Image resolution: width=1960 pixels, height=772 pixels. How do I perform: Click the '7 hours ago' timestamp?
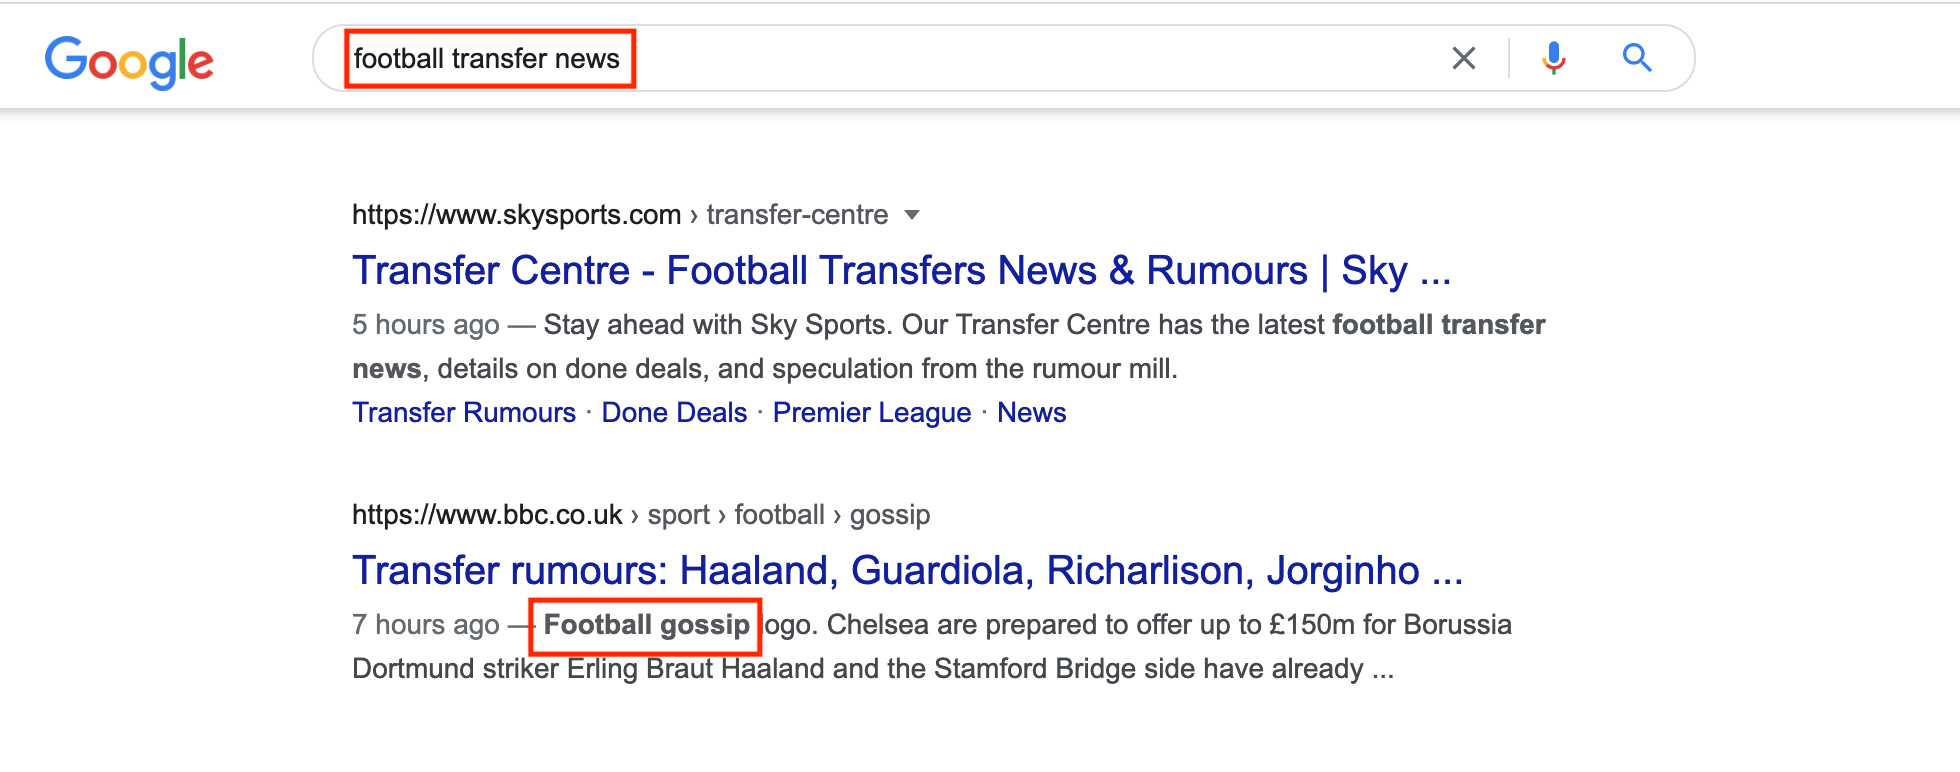coord(425,625)
